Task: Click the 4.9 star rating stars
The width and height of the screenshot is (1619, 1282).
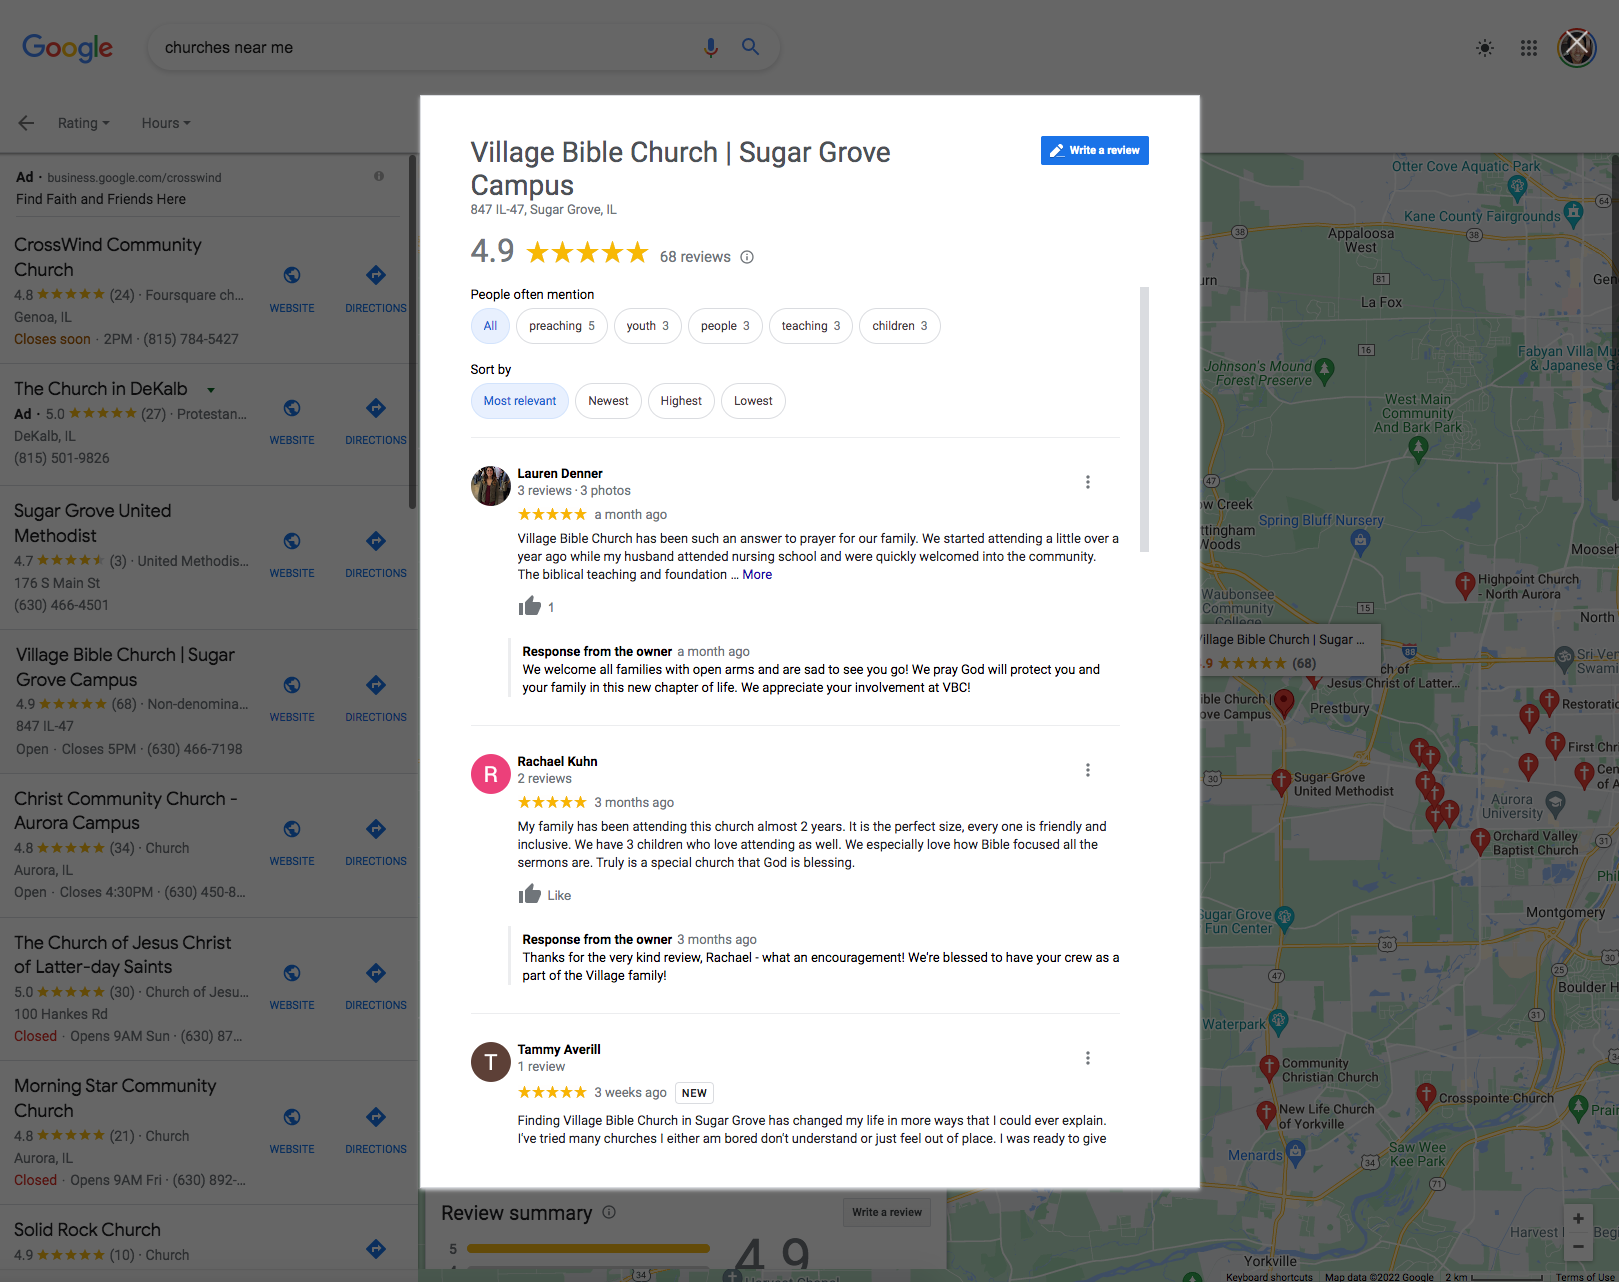Action: [587, 252]
